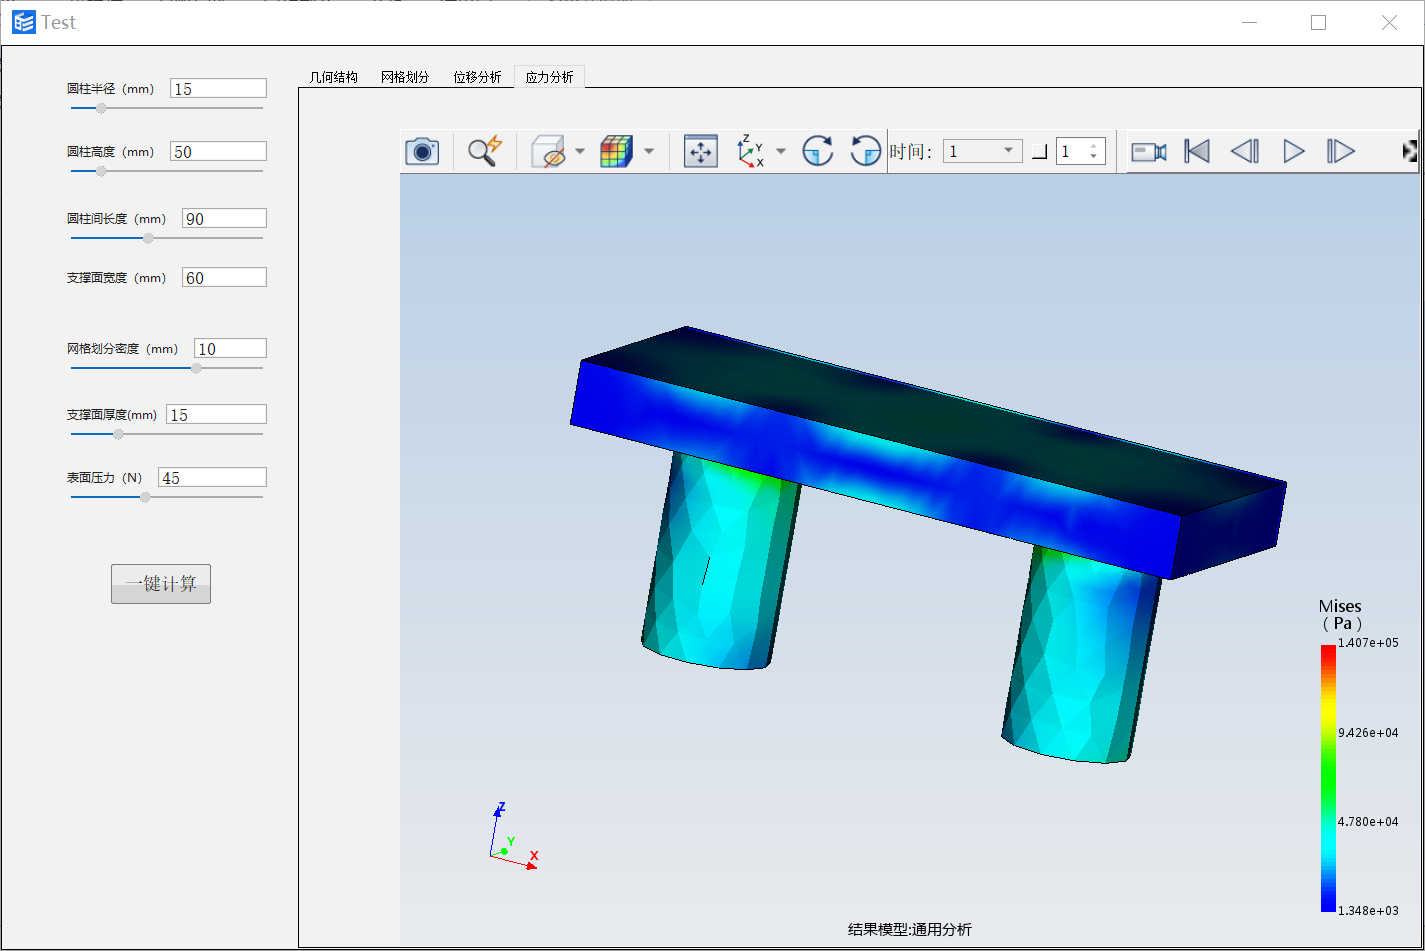
Task: Click the XYZ axis orientation icon
Action: click(x=751, y=151)
